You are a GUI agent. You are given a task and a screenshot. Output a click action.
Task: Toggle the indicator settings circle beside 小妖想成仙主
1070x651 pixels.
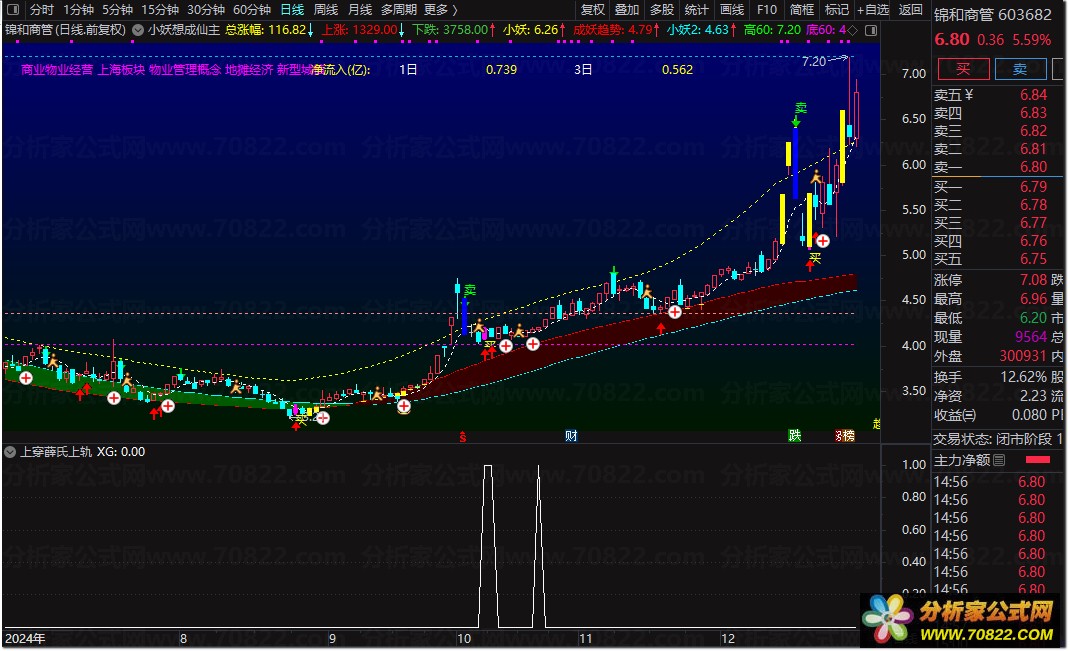138,30
